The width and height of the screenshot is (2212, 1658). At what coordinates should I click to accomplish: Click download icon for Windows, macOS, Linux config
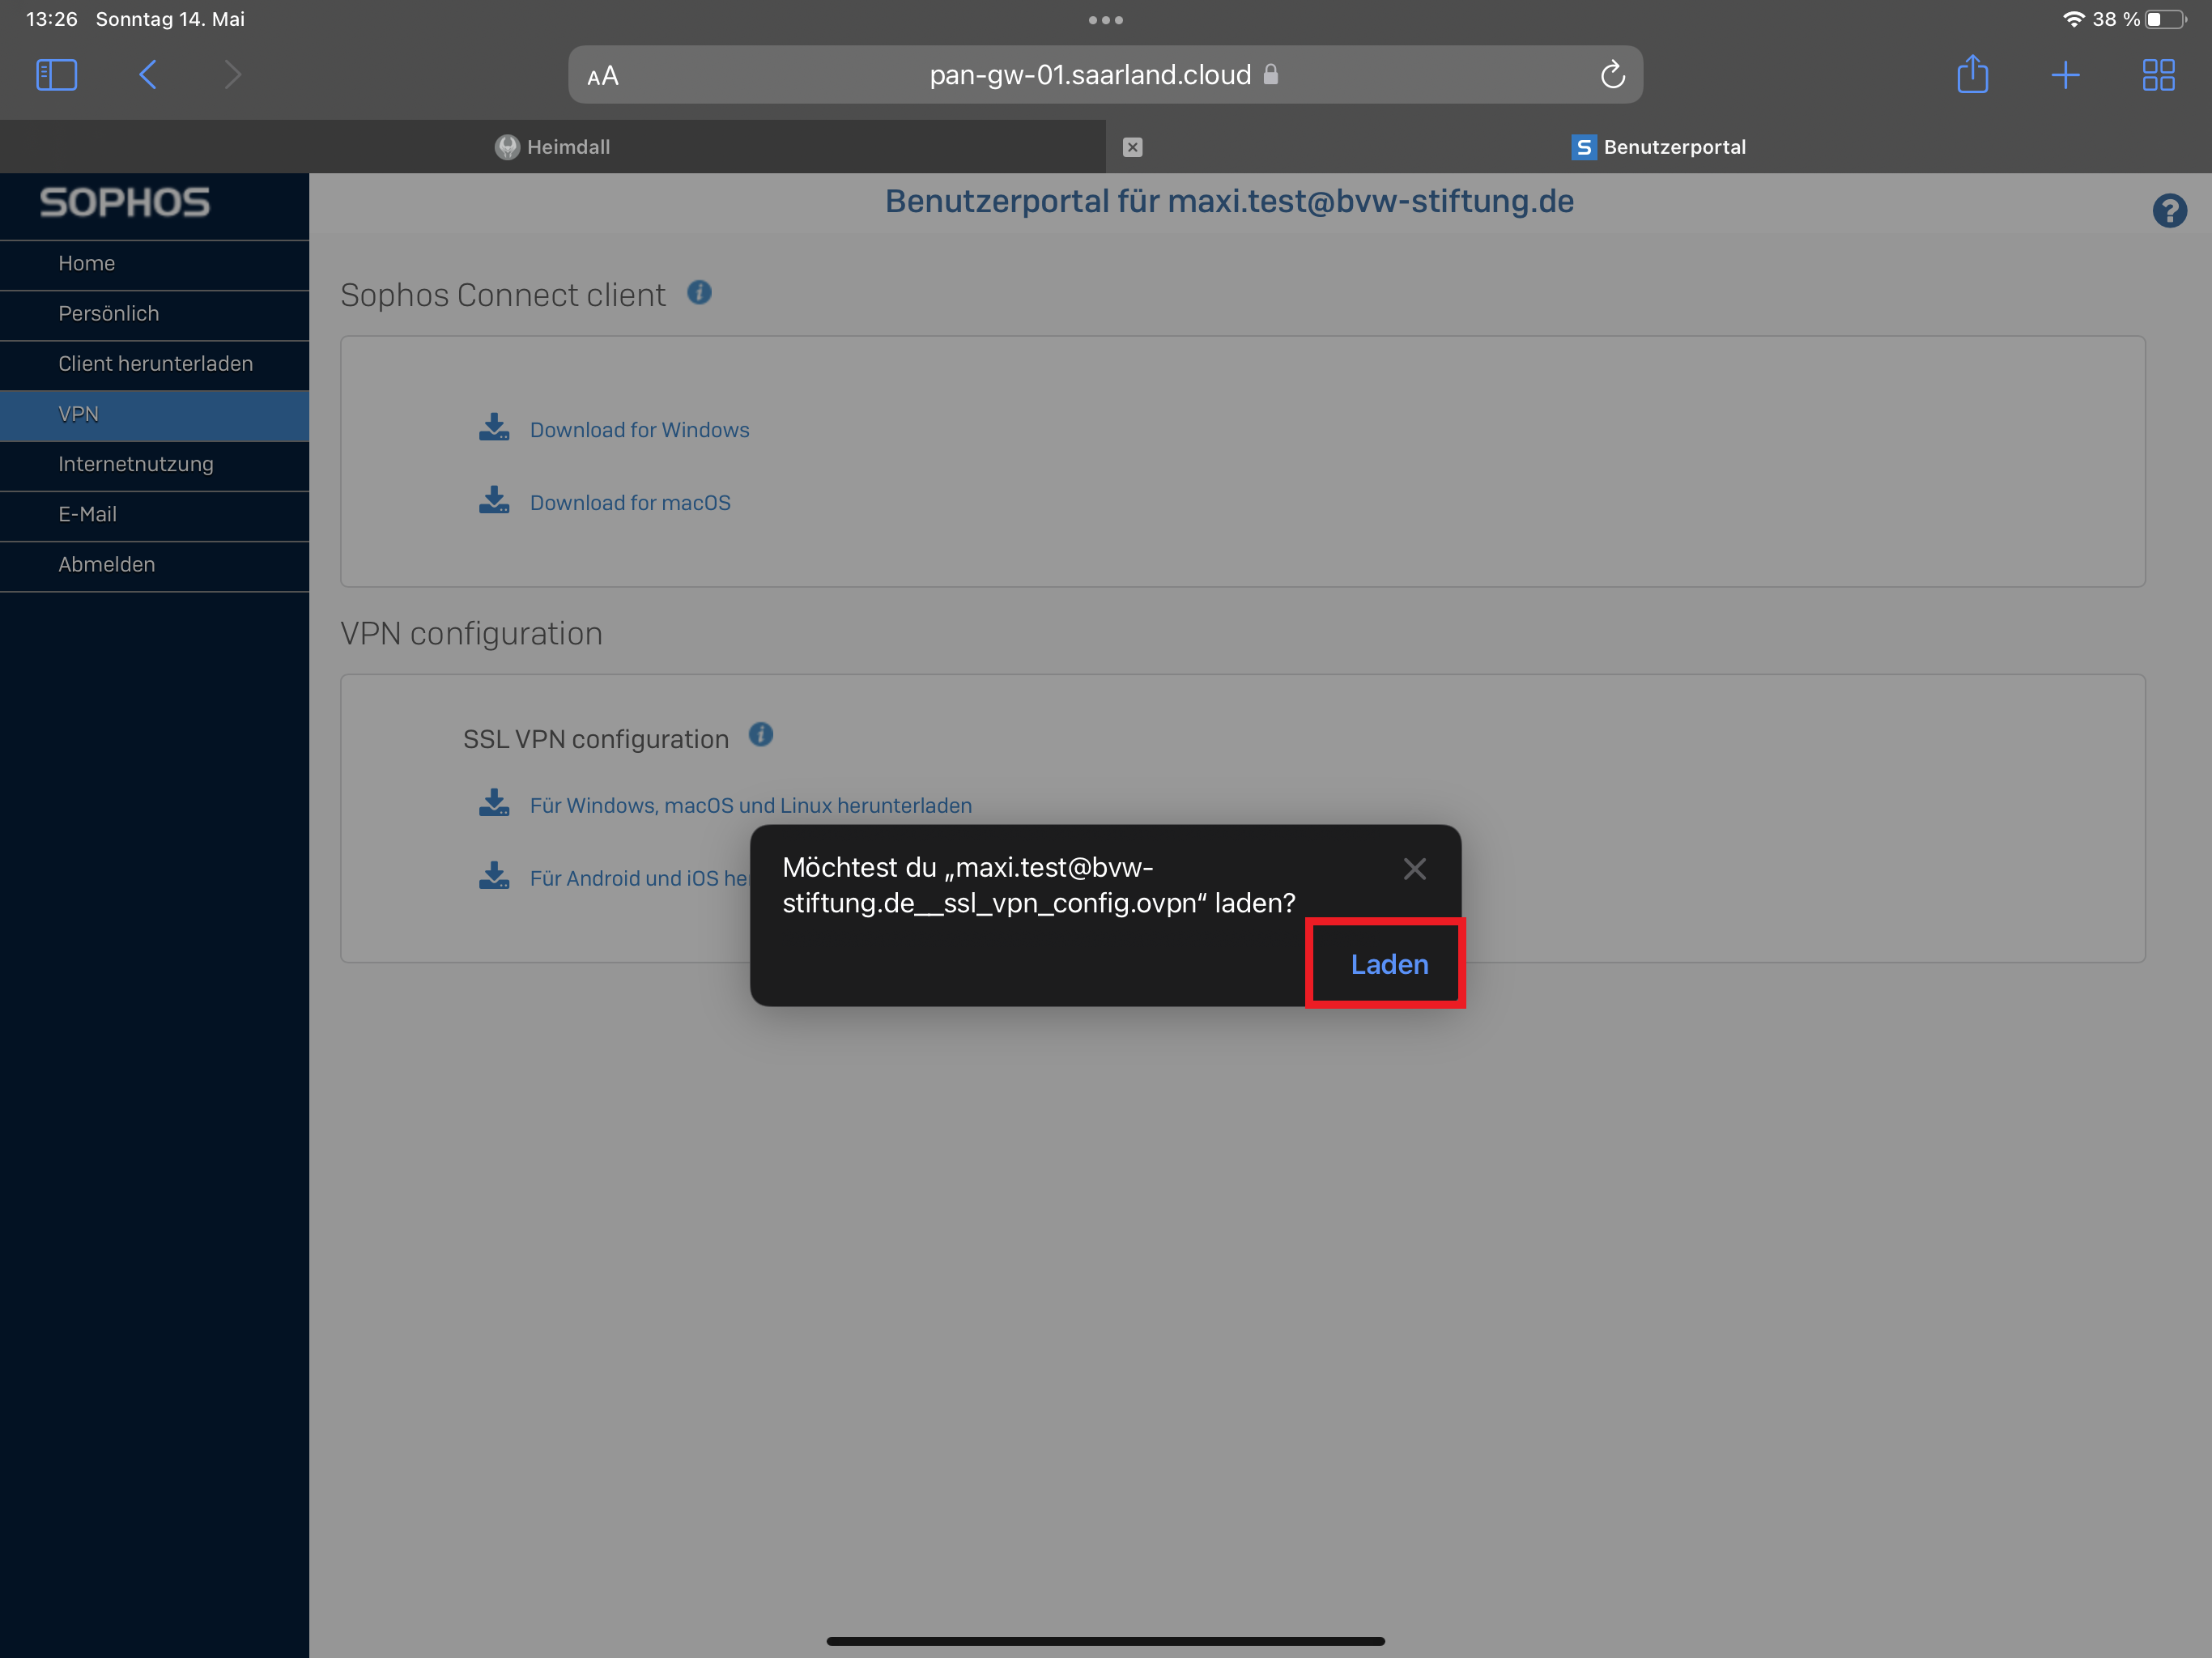pos(494,803)
